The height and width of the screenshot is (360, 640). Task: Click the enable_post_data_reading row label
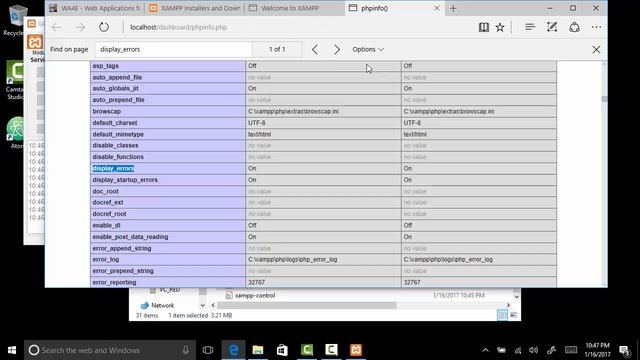click(130, 237)
